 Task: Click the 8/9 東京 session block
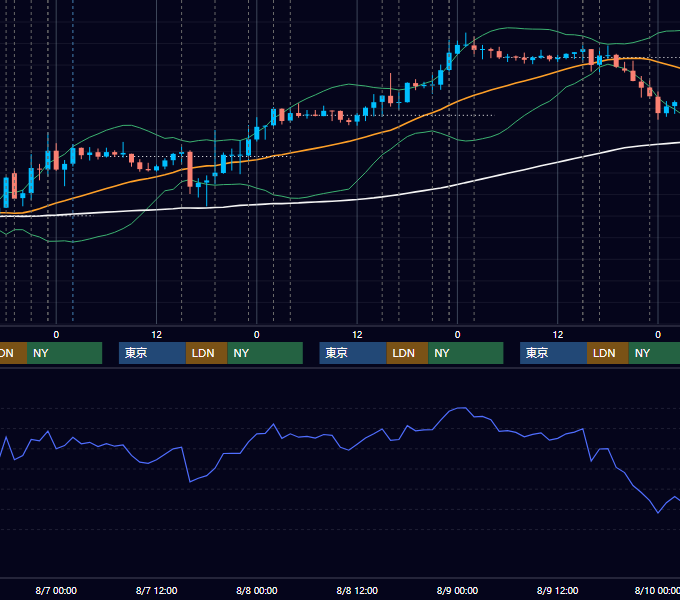coord(553,353)
